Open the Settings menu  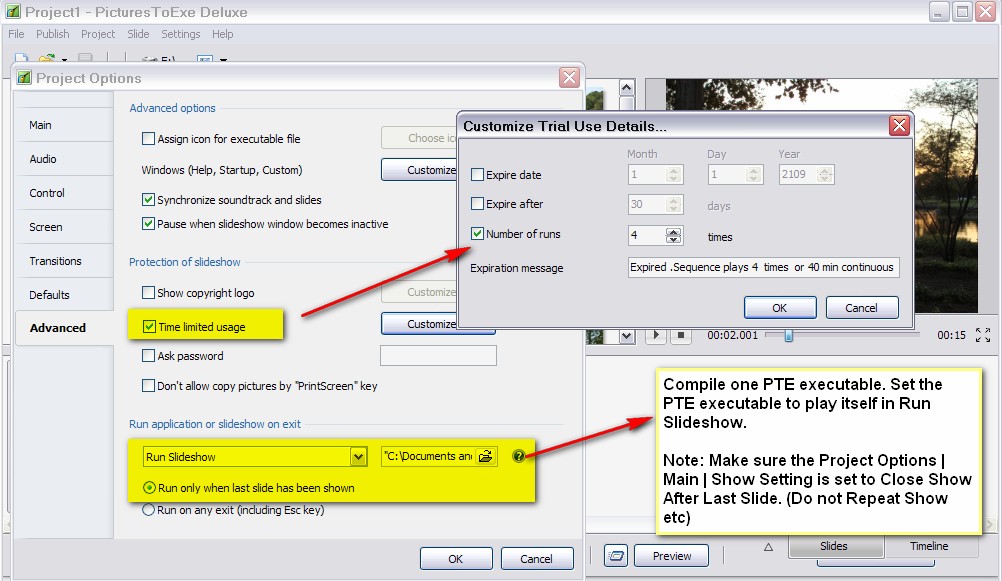(180, 34)
